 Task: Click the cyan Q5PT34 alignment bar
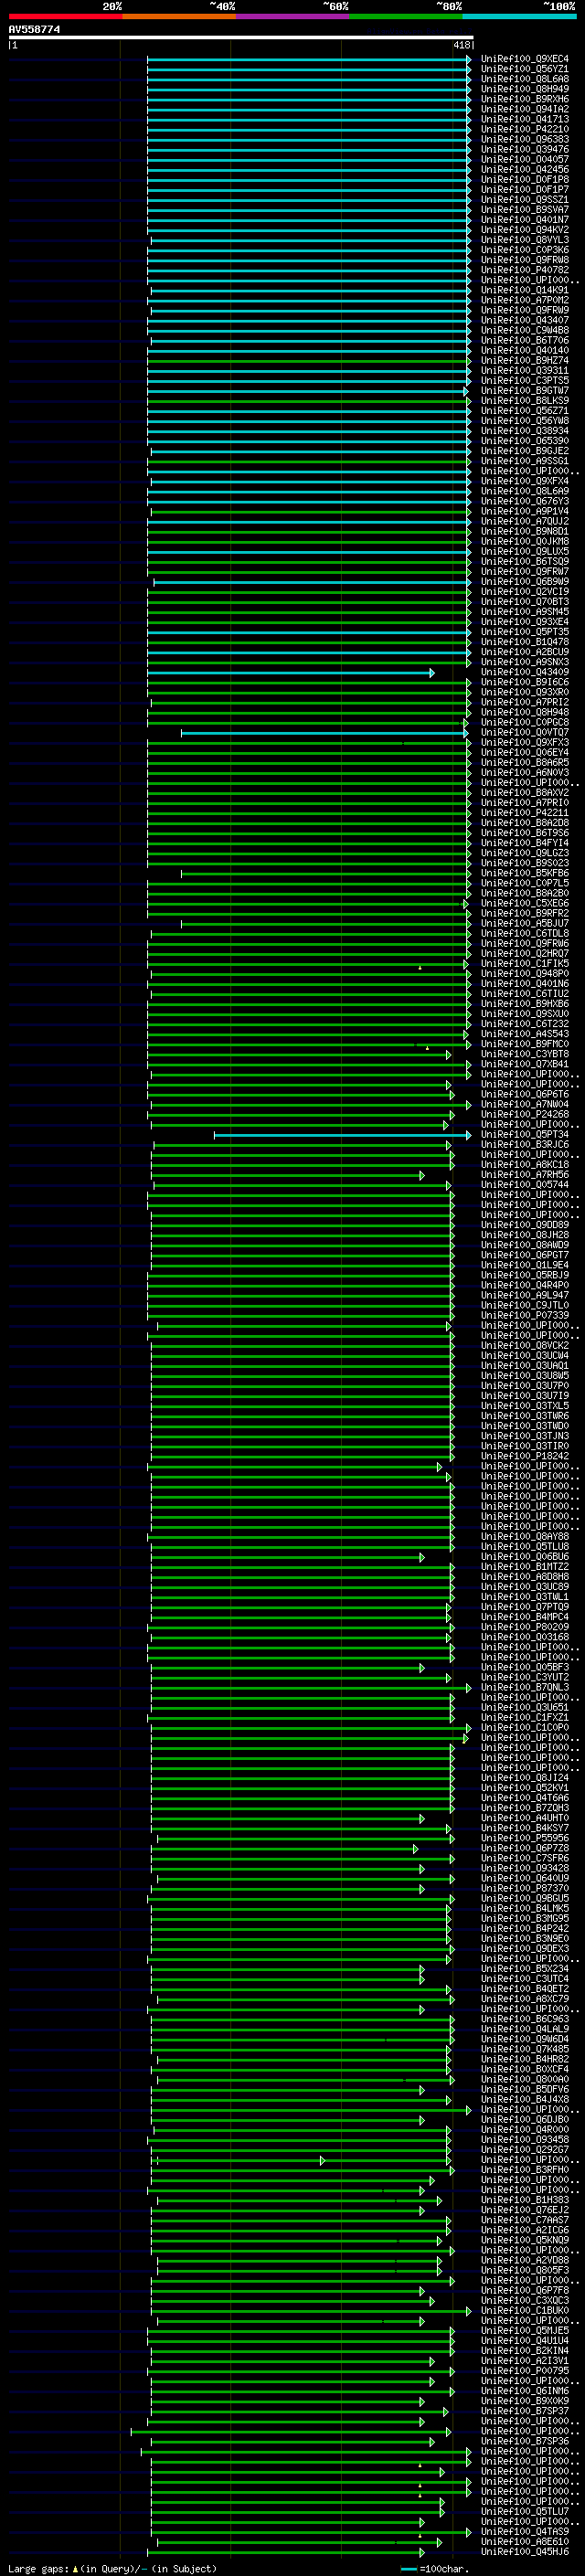click(x=343, y=1135)
